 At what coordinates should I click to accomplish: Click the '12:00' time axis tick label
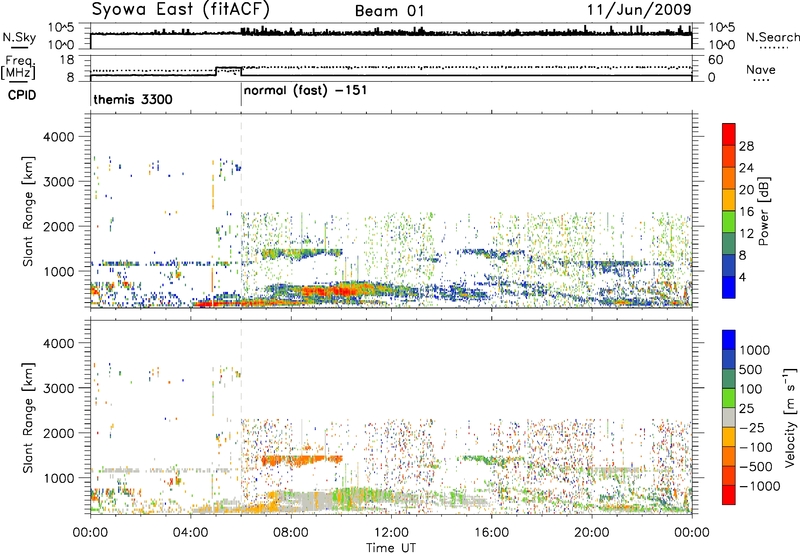coord(391,533)
